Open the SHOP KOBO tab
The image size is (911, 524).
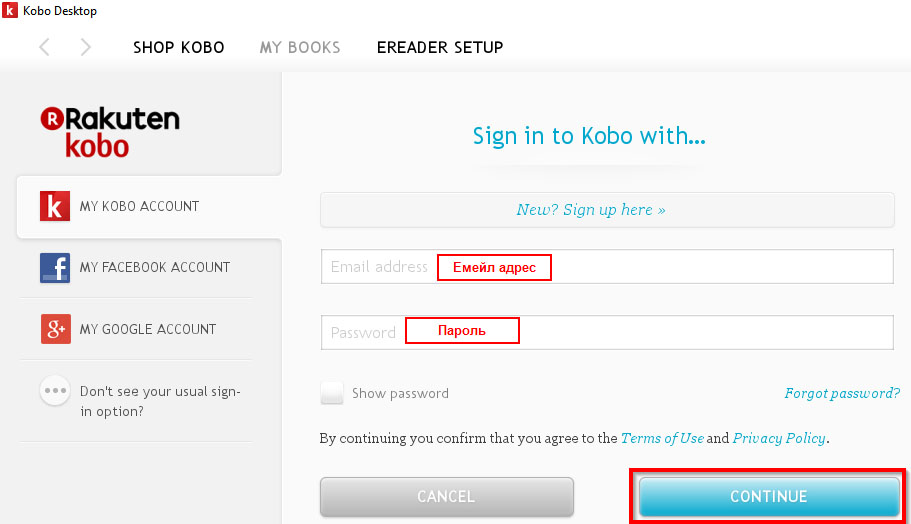click(178, 47)
